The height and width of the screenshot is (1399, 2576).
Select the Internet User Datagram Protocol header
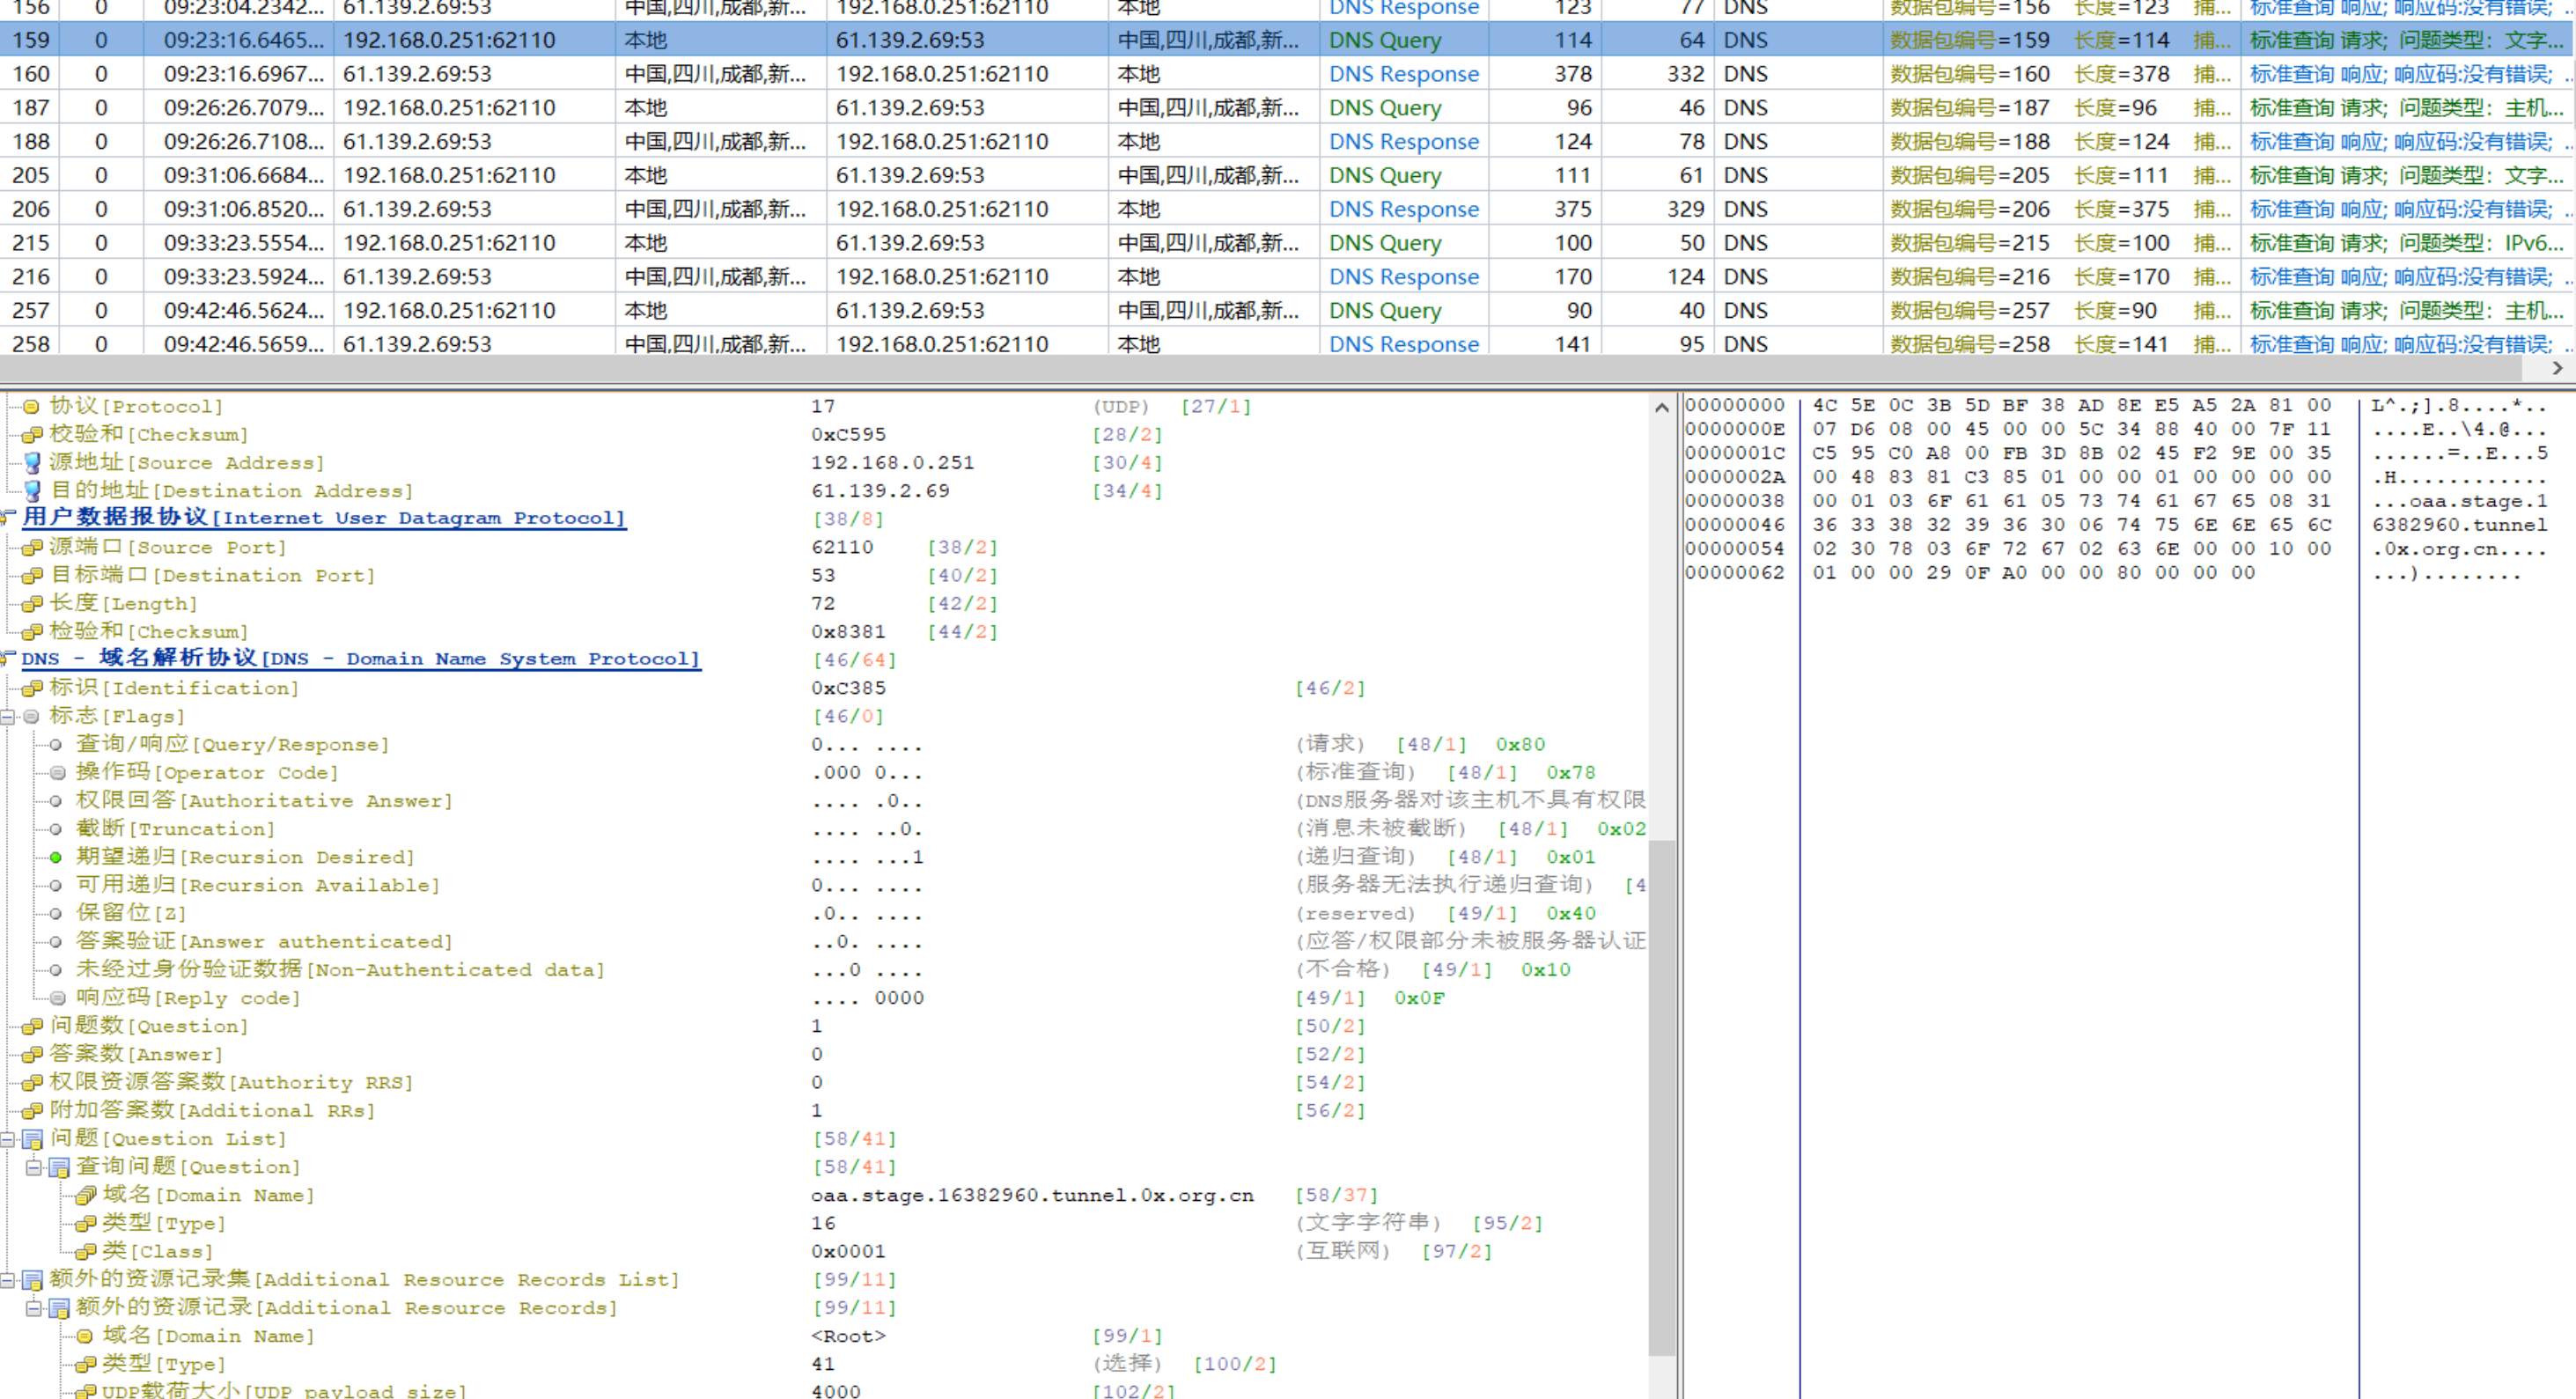pyautogui.click(x=324, y=518)
